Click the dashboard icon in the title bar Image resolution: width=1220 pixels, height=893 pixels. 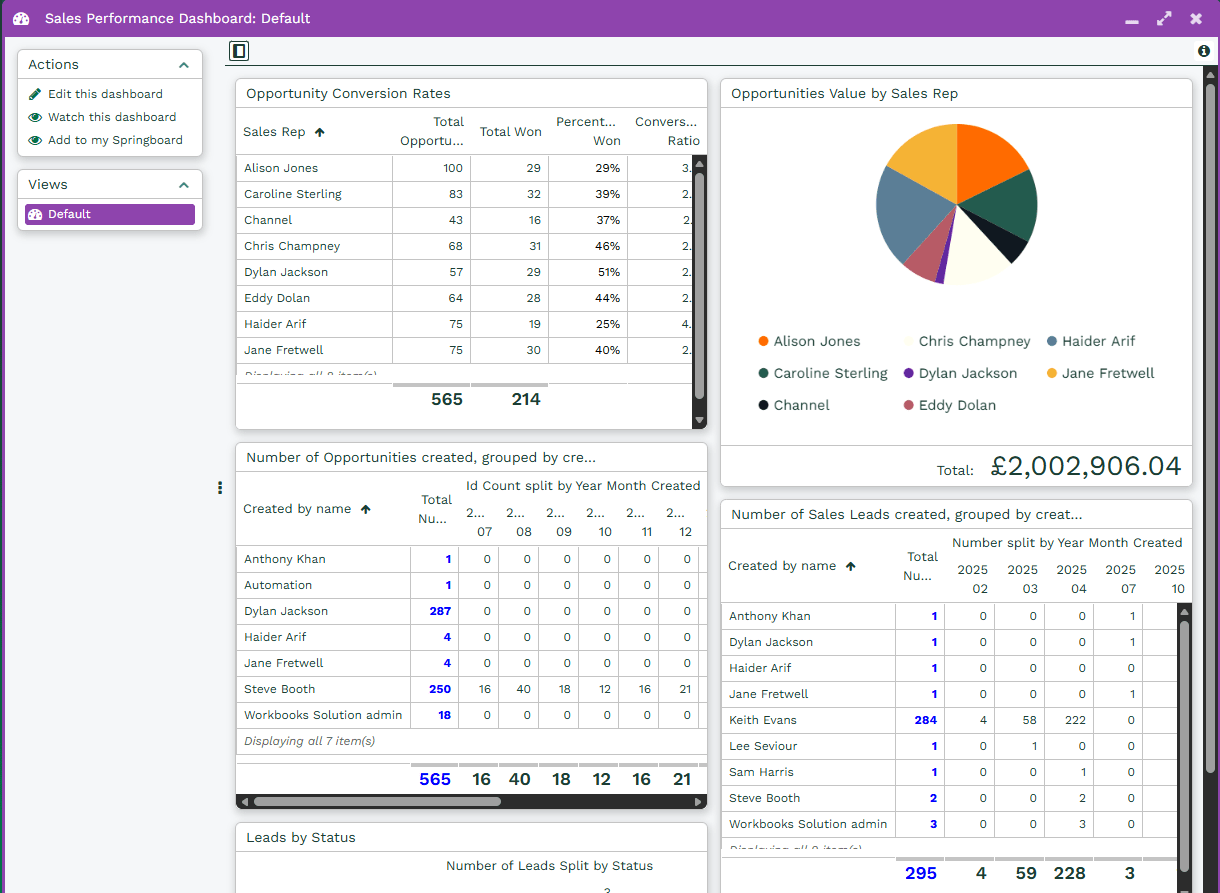tap(21, 18)
